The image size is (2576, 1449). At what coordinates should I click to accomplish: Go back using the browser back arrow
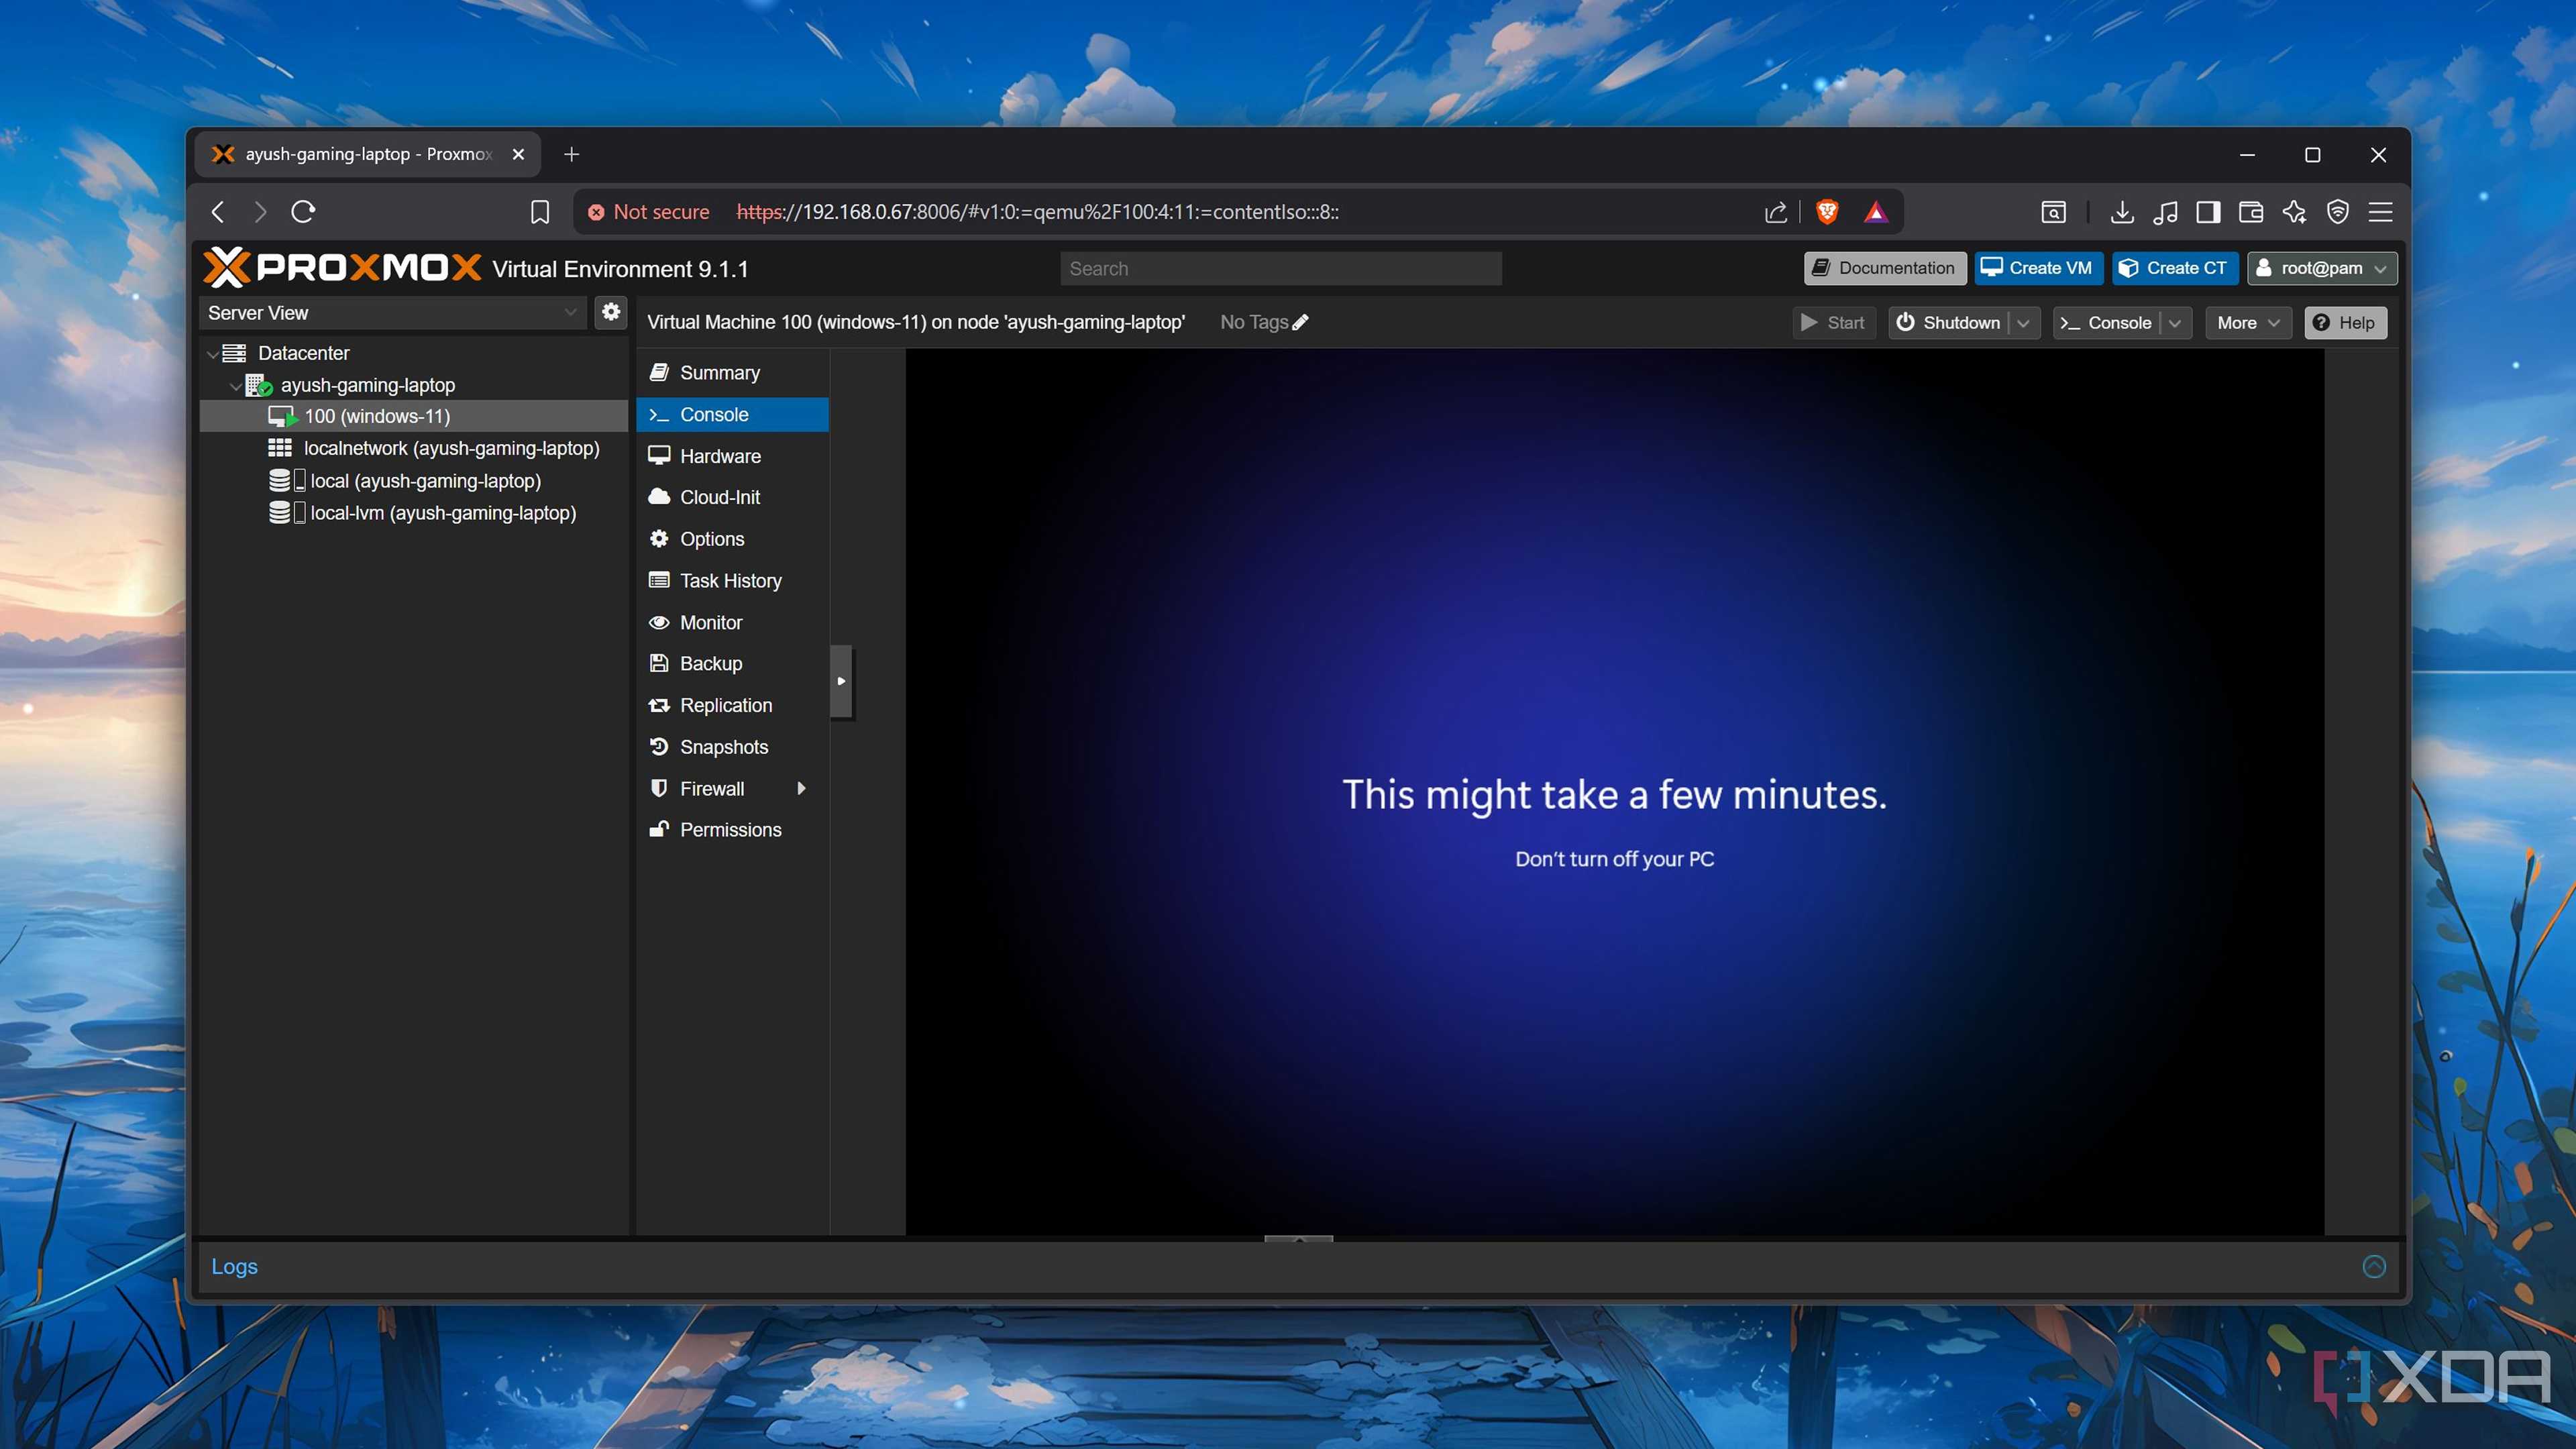click(x=218, y=212)
